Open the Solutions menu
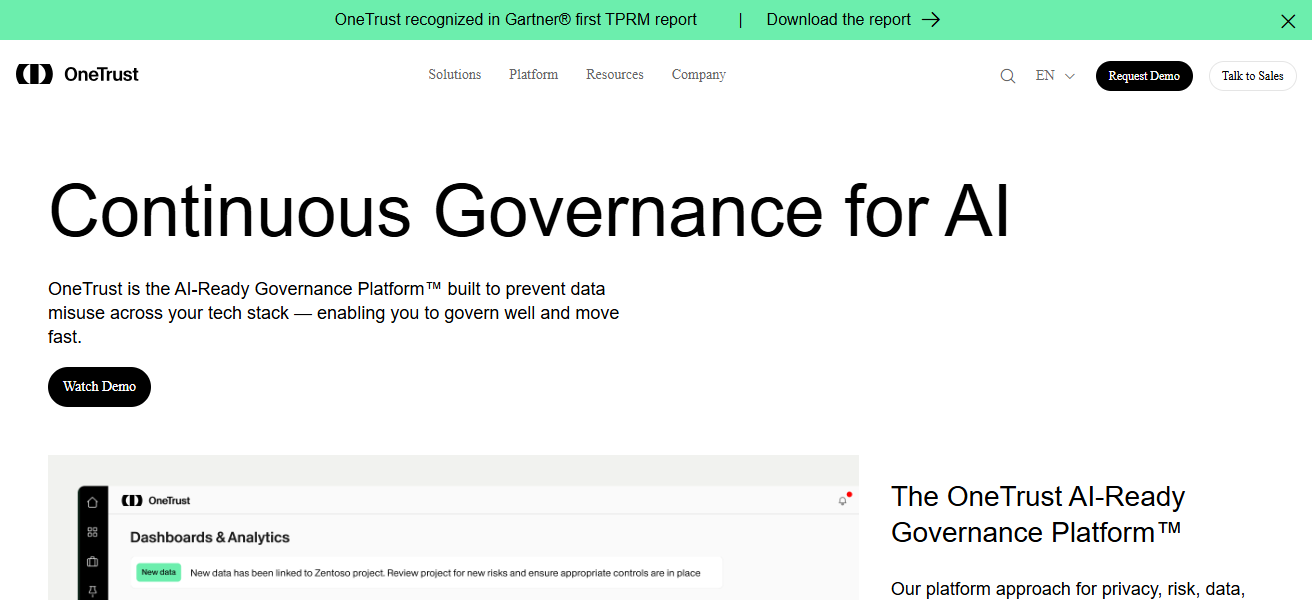 tap(455, 75)
